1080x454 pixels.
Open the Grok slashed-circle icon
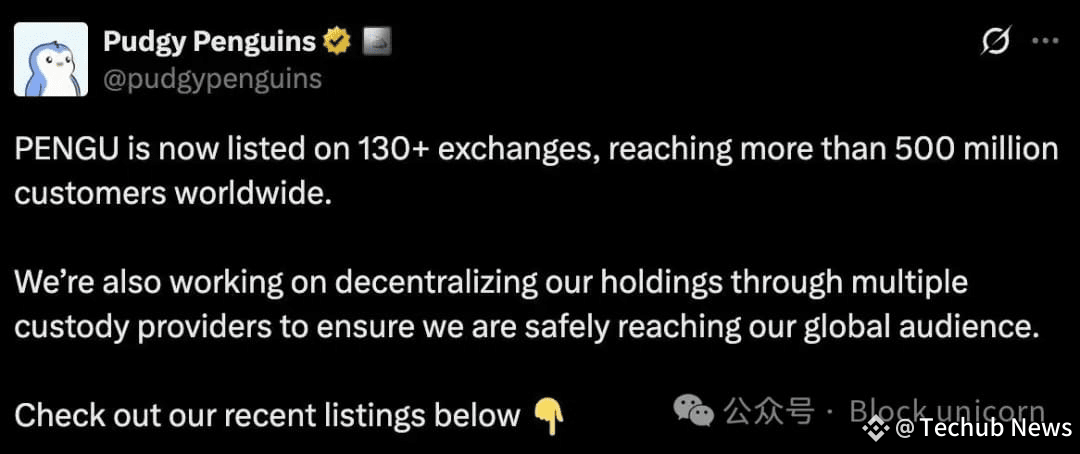[995, 43]
